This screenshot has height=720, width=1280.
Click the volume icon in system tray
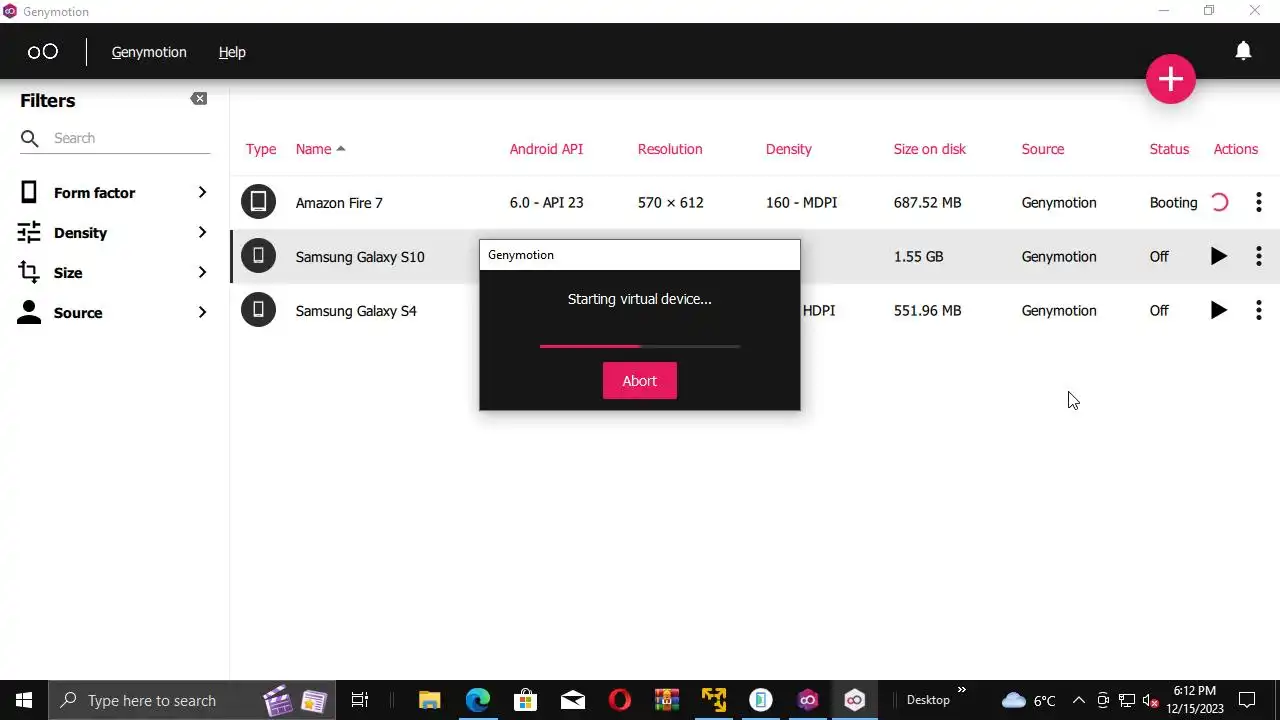pos(1150,700)
